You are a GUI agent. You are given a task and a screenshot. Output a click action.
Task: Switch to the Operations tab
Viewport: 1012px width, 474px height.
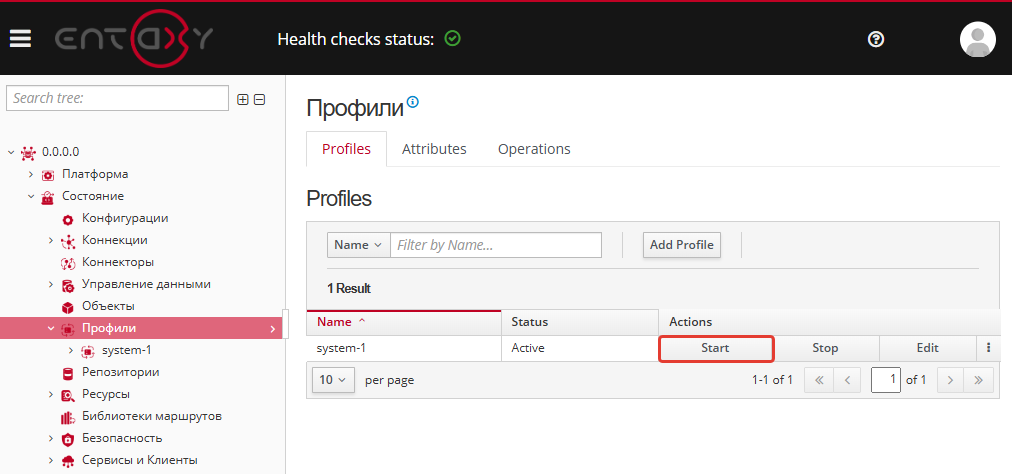[x=534, y=149]
